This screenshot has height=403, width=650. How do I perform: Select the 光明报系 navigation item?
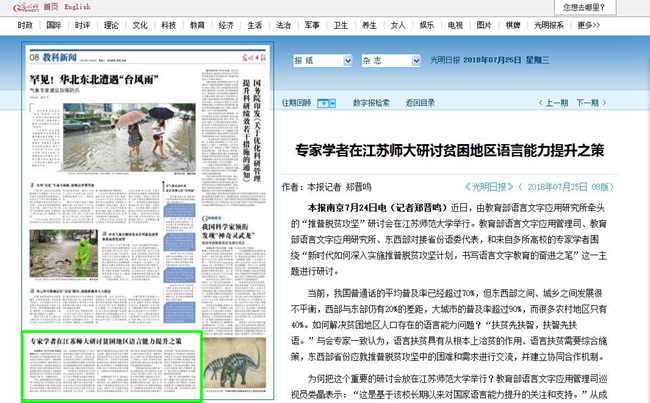[x=575, y=23]
